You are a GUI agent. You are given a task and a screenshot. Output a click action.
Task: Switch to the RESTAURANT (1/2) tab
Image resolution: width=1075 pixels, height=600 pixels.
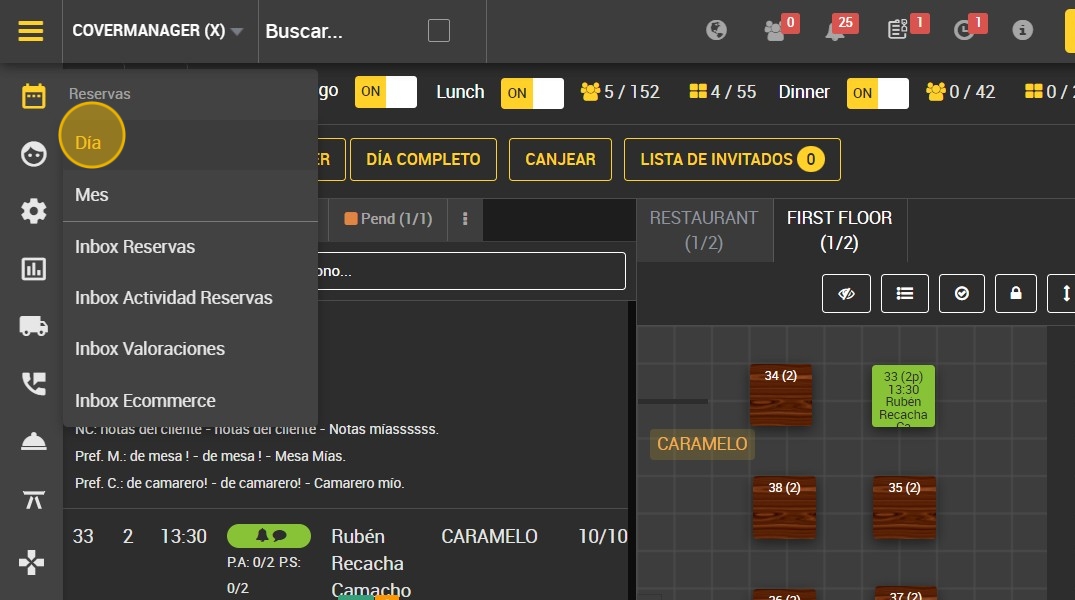coord(704,230)
